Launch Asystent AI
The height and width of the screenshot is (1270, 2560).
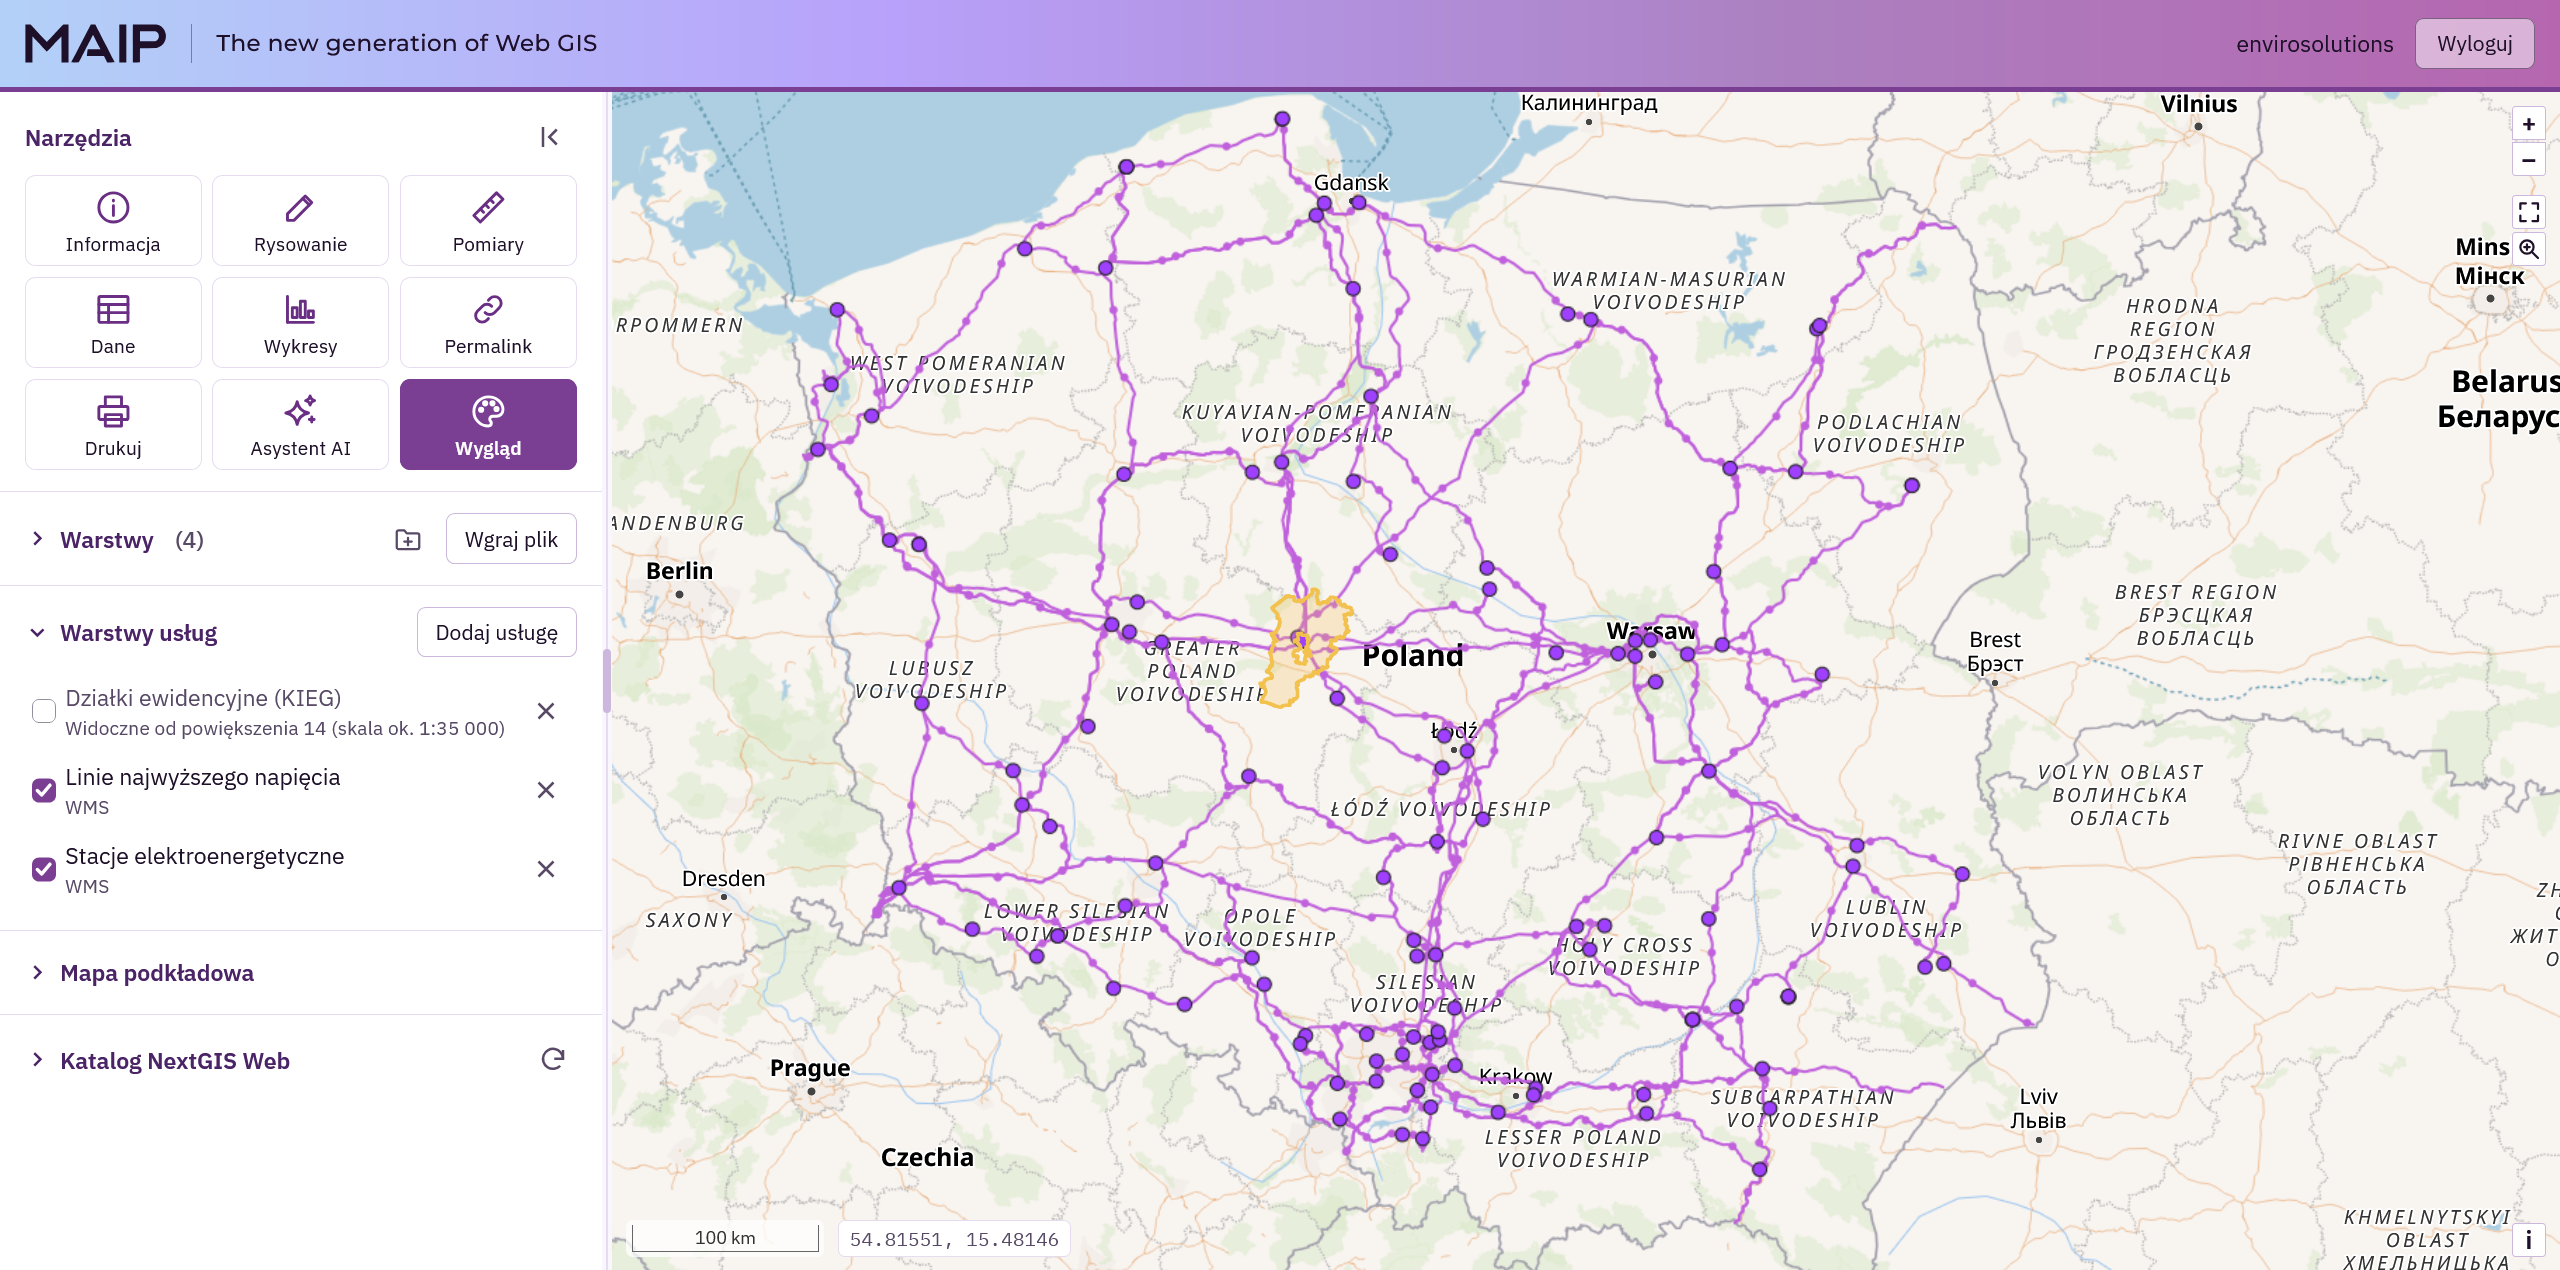(300, 425)
